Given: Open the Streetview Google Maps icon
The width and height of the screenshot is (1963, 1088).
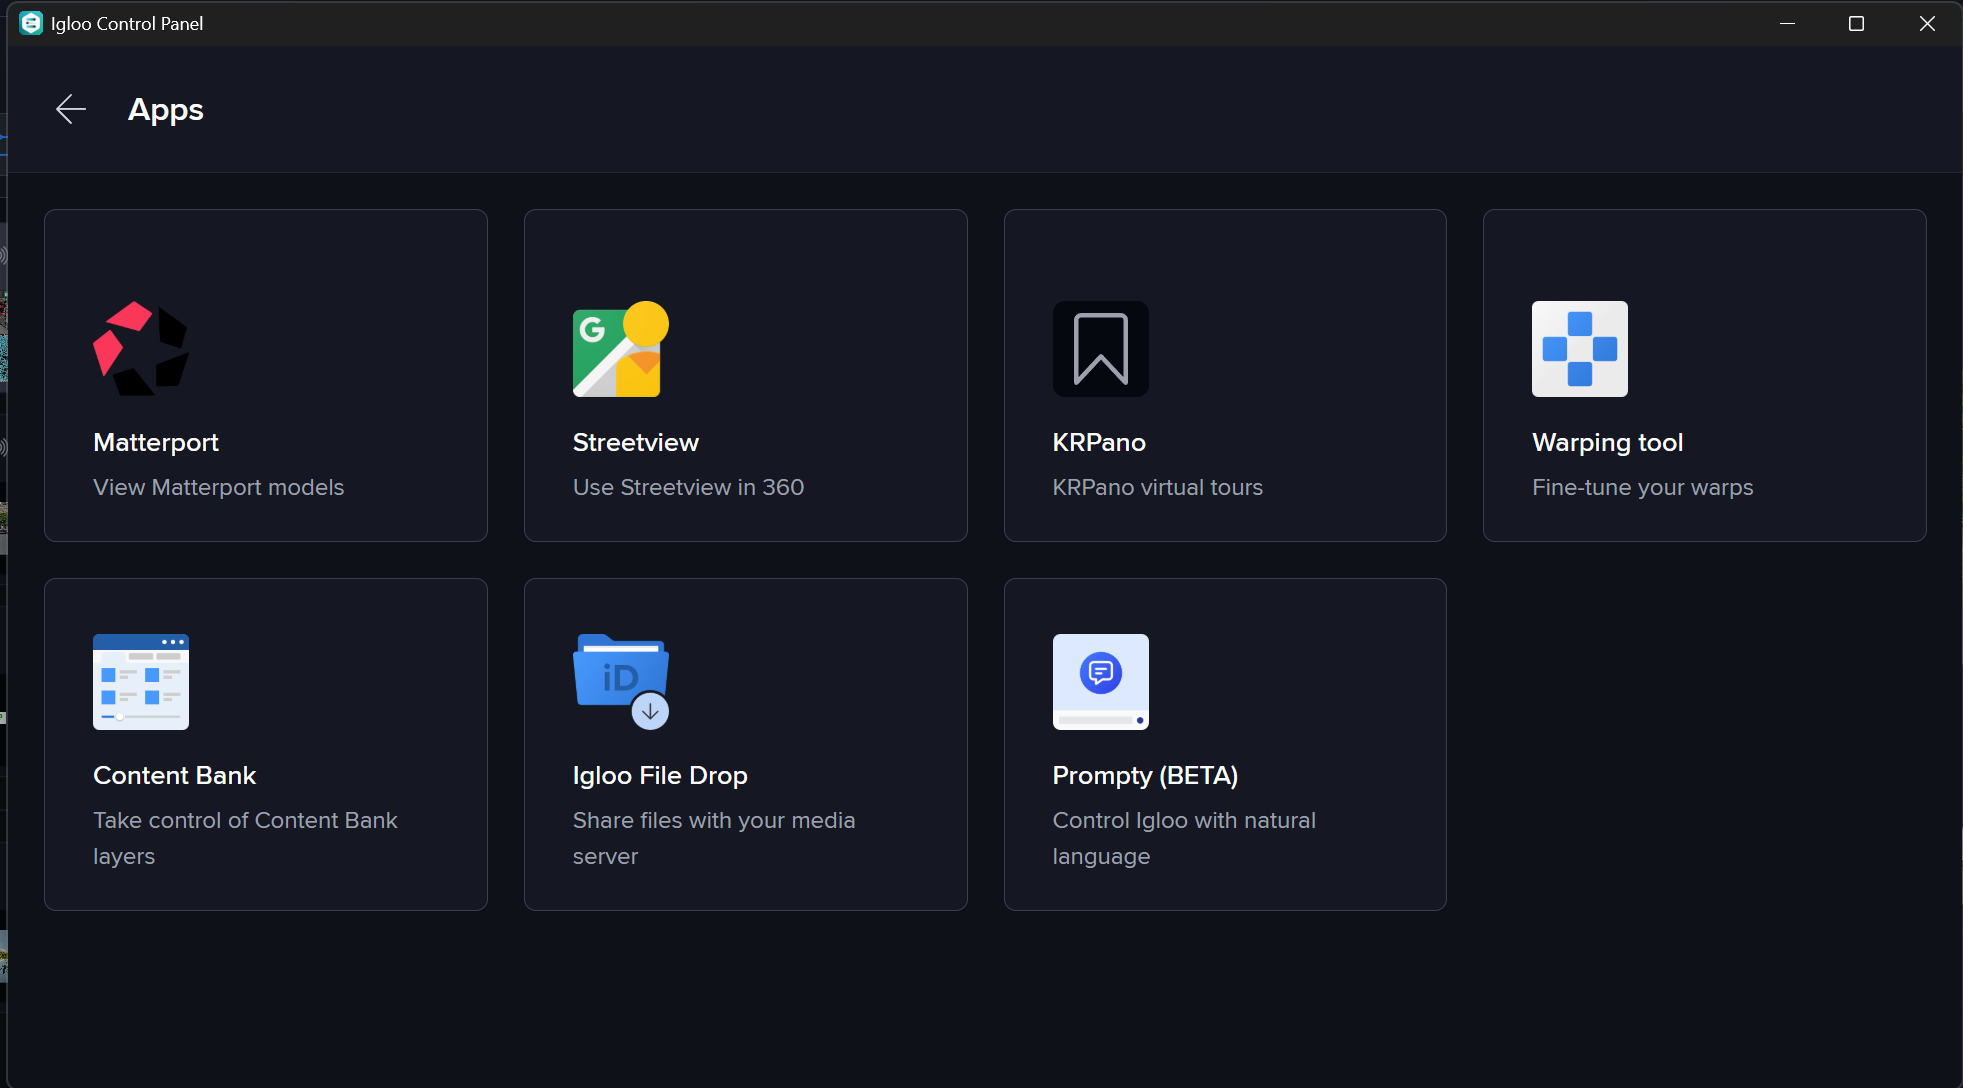Looking at the screenshot, I should (620, 349).
